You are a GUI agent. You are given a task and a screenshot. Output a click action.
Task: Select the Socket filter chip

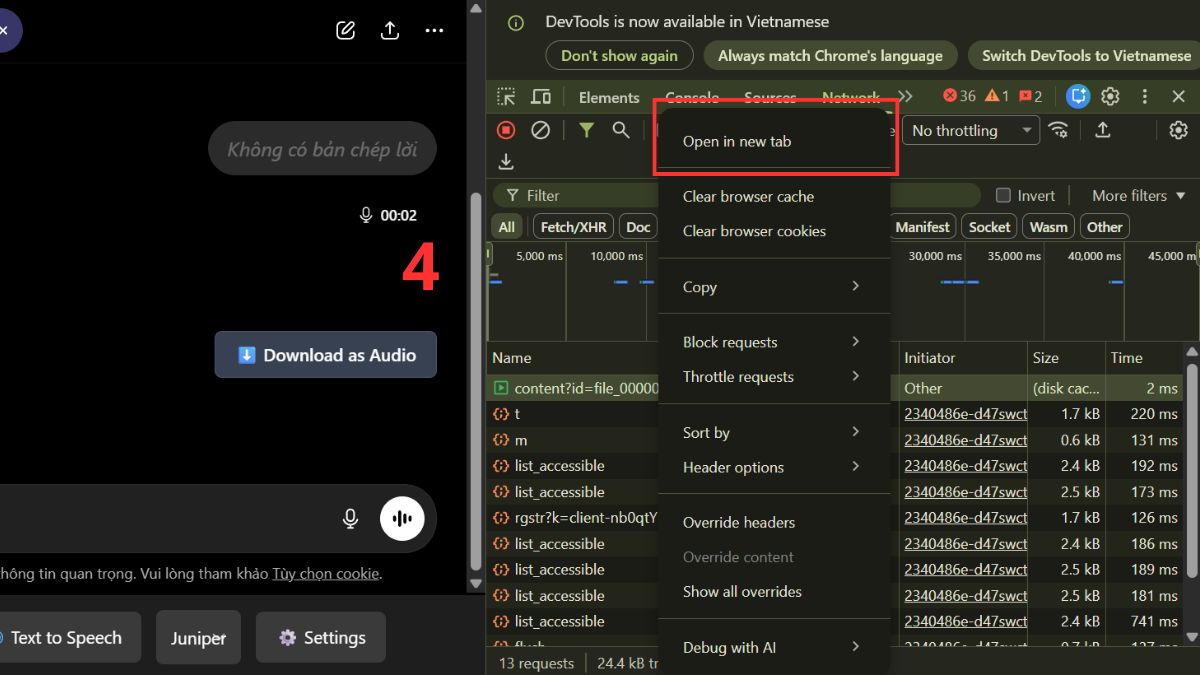989,227
